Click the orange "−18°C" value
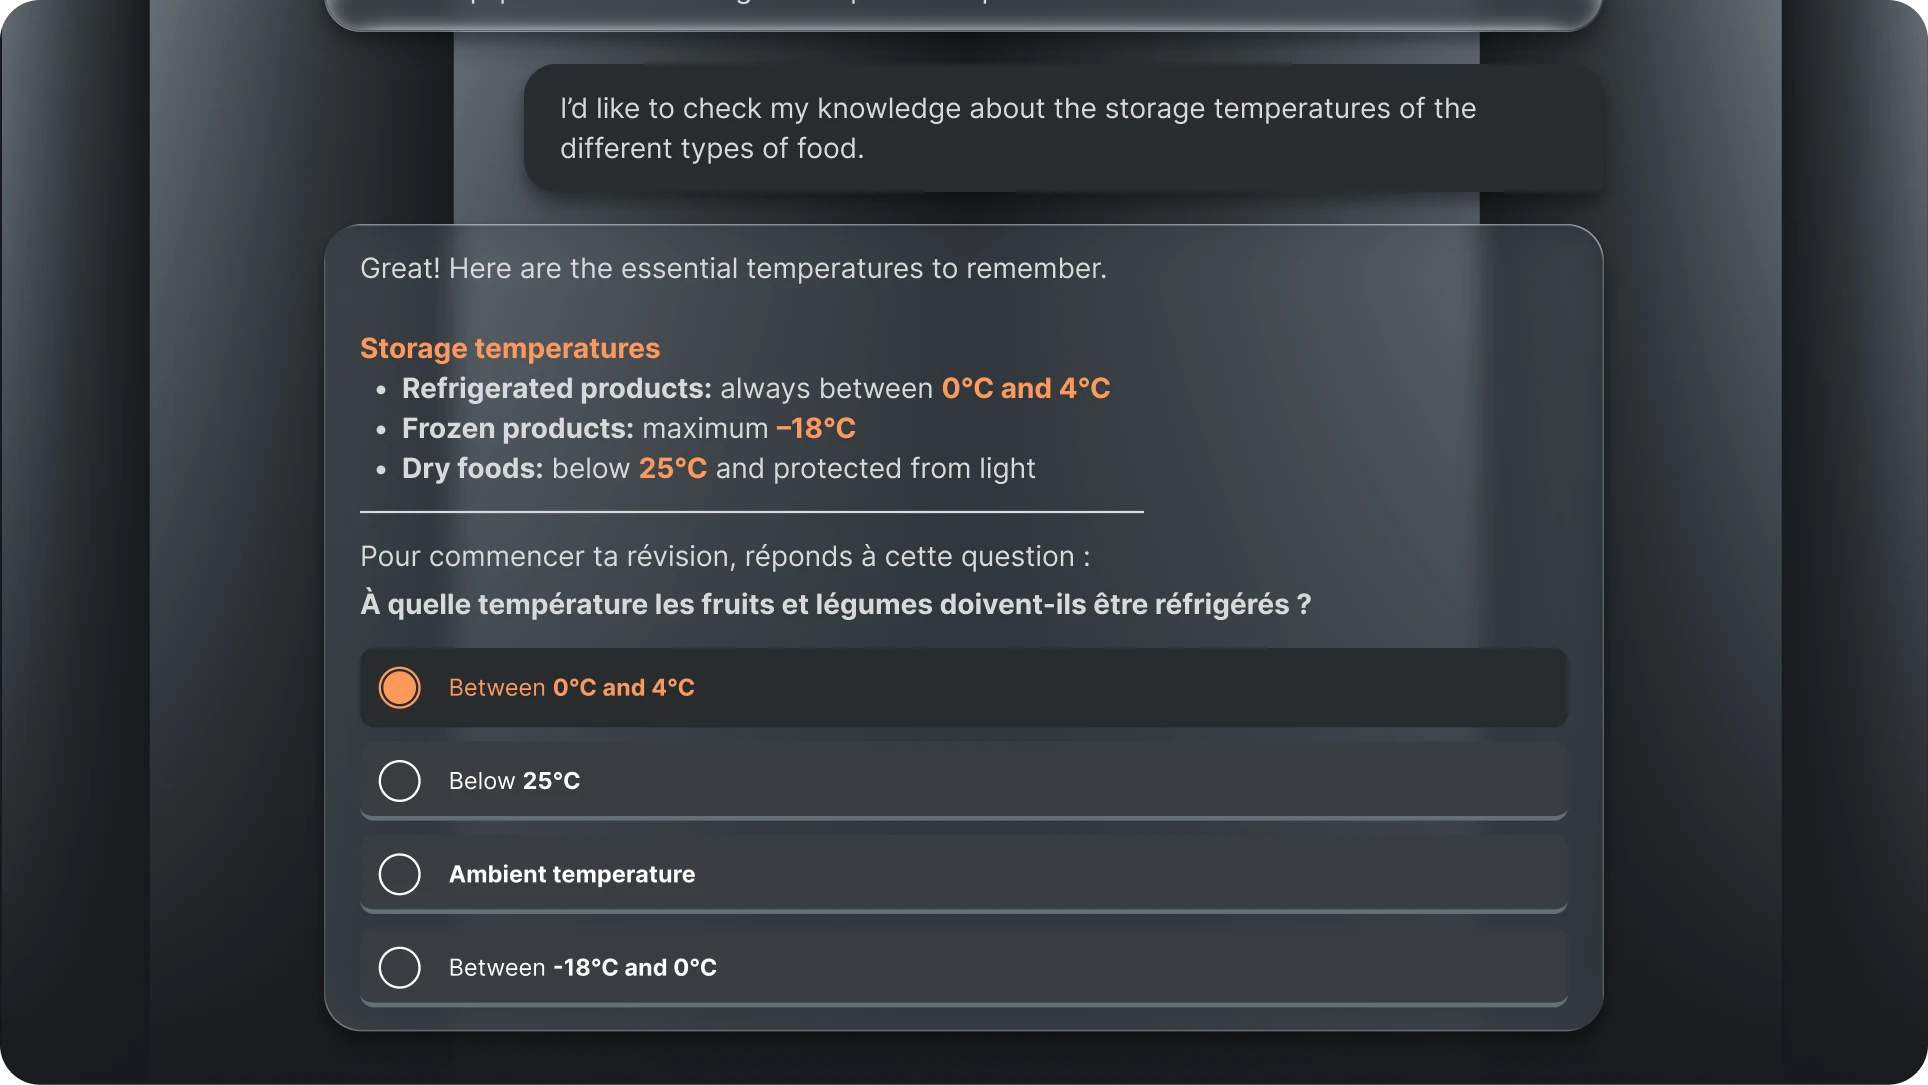This screenshot has height=1085, width=1928. coord(816,428)
